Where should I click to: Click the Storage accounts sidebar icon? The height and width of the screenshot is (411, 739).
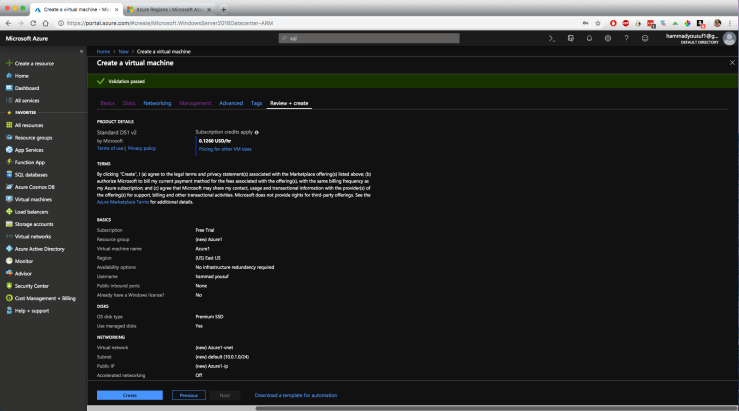click(x=9, y=224)
